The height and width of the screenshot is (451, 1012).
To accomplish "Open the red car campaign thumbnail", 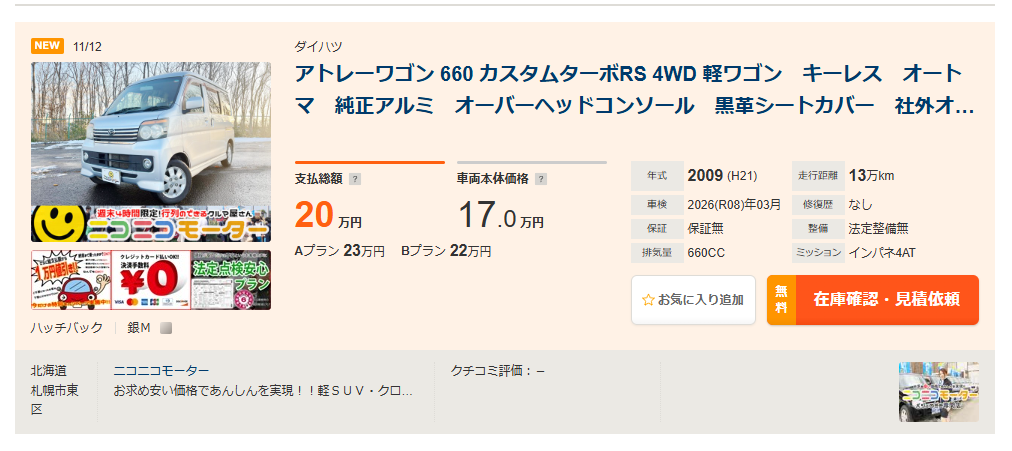I will [70, 280].
